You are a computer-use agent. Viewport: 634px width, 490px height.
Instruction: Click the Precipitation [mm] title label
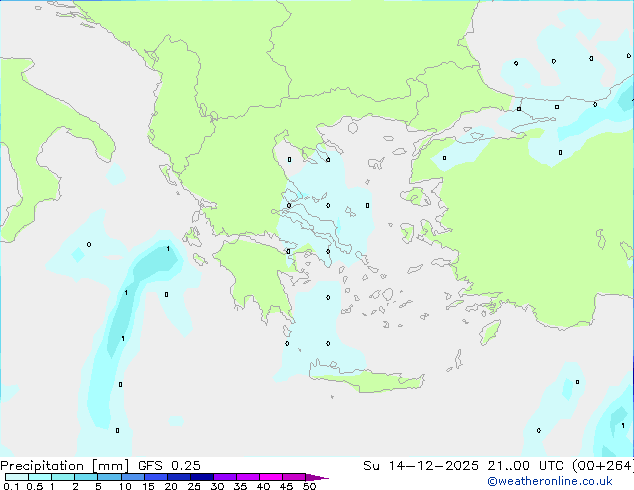pyautogui.click(x=64, y=466)
